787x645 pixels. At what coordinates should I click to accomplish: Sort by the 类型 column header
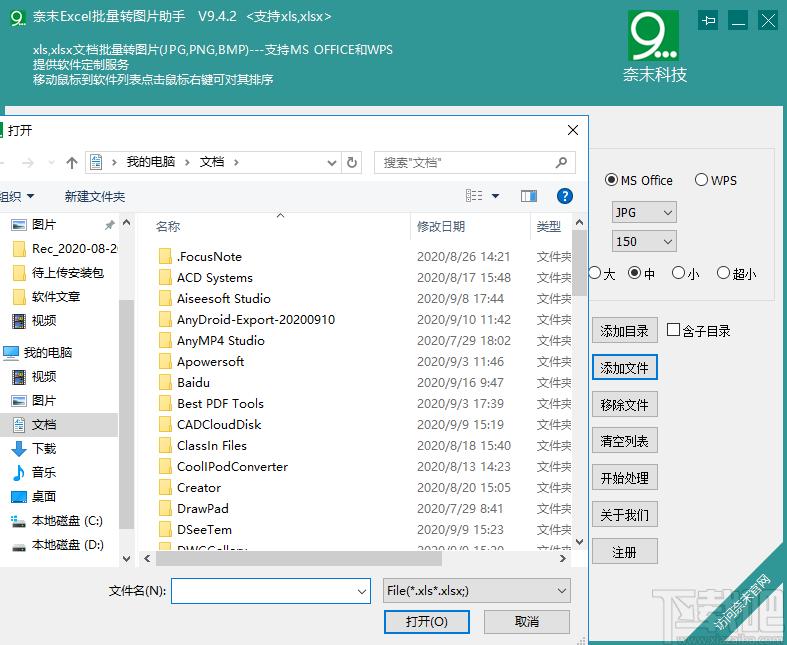coord(549,226)
